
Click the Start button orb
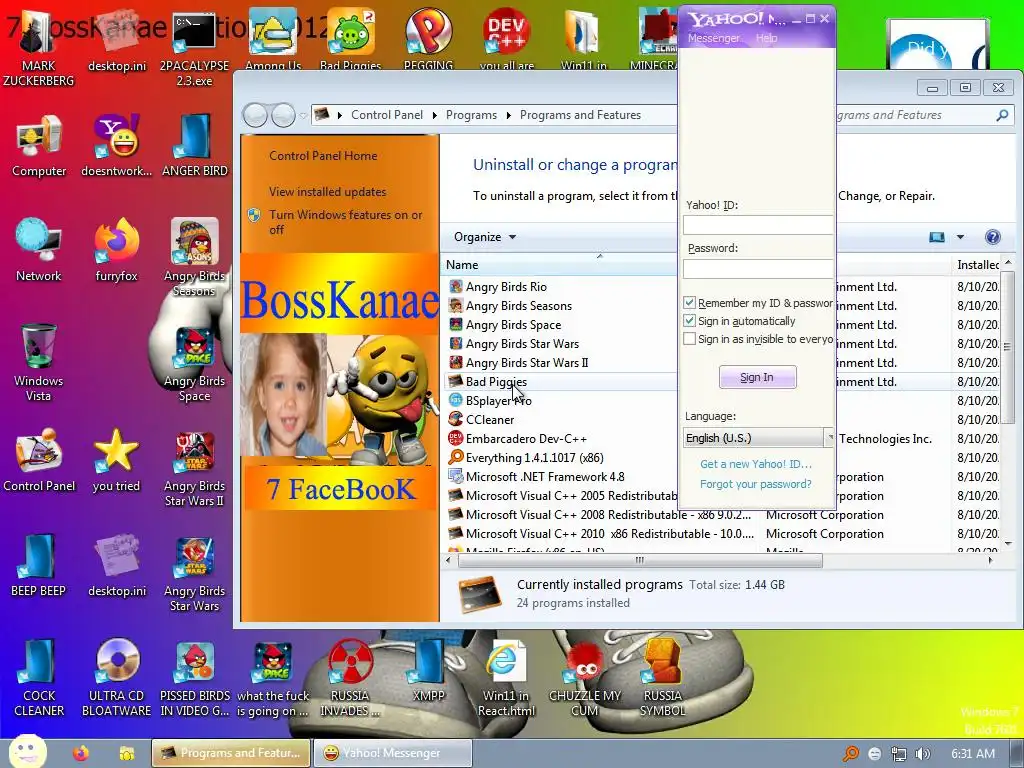coord(27,752)
